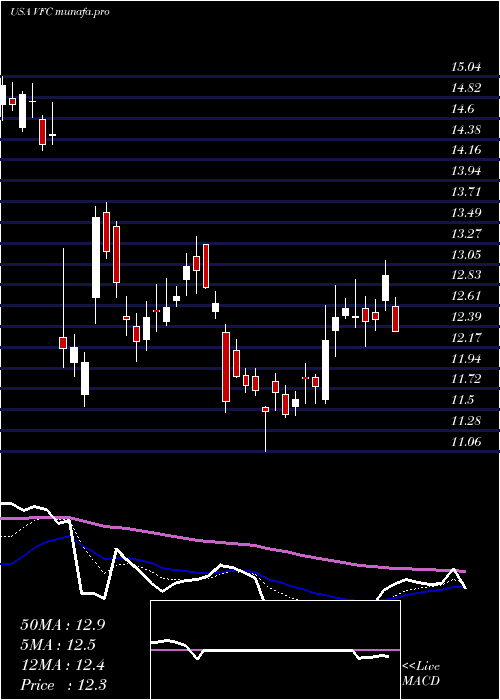Click the 12.61 price axis label
500x700 pixels.
[x=466, y=296]
